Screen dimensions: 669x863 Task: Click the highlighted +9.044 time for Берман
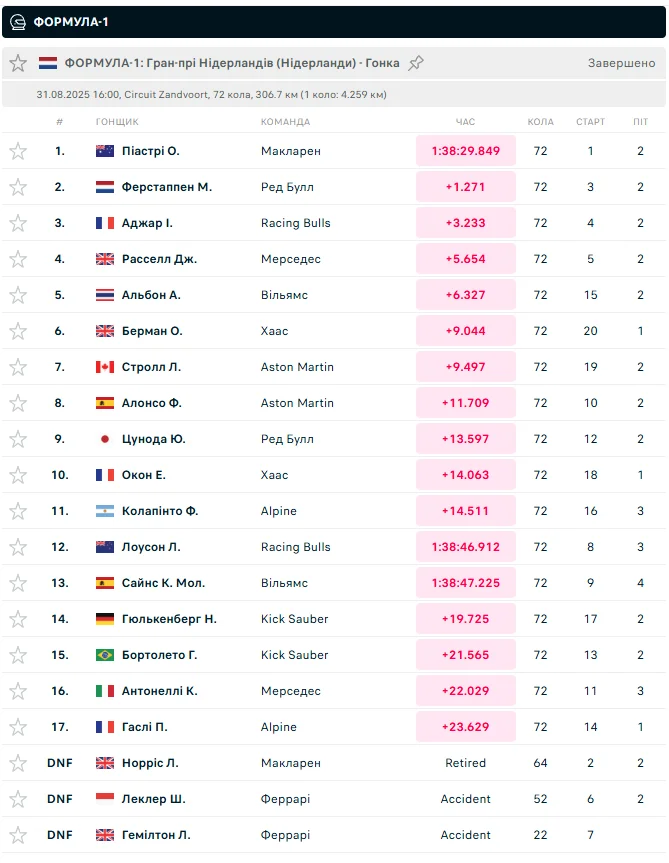click(466, 331)
